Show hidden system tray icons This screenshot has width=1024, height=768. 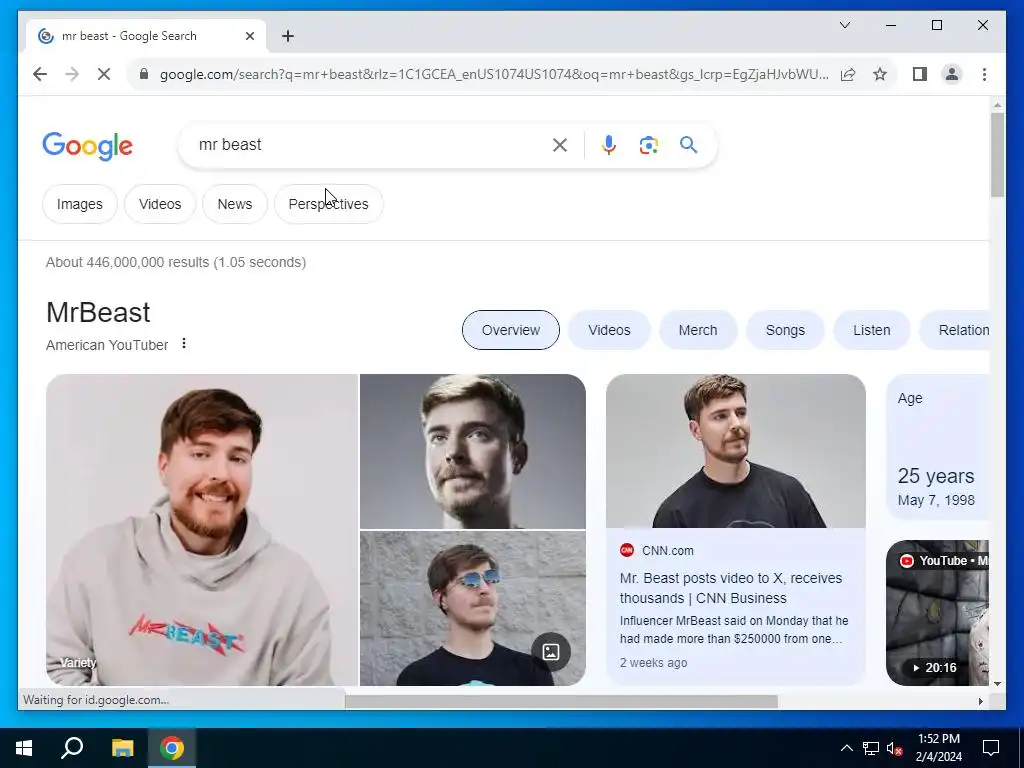coord(846,748)
